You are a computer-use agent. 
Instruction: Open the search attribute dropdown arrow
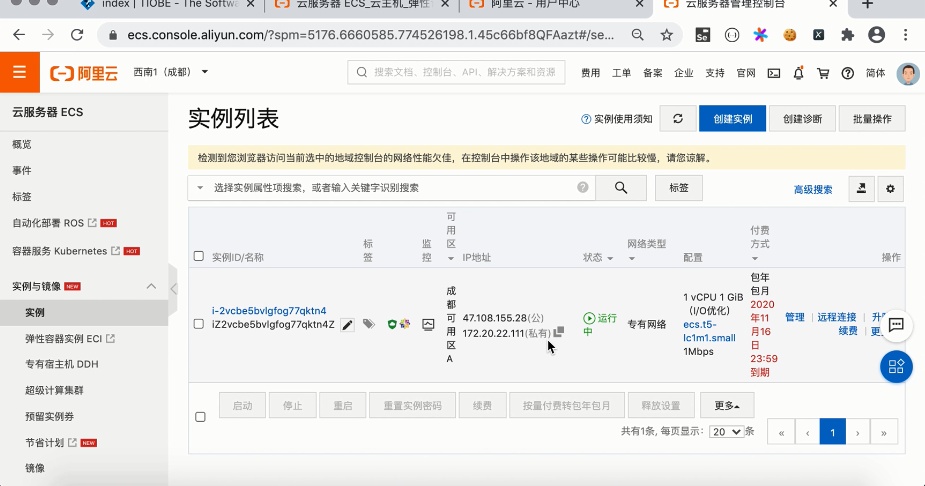(200, 188)
